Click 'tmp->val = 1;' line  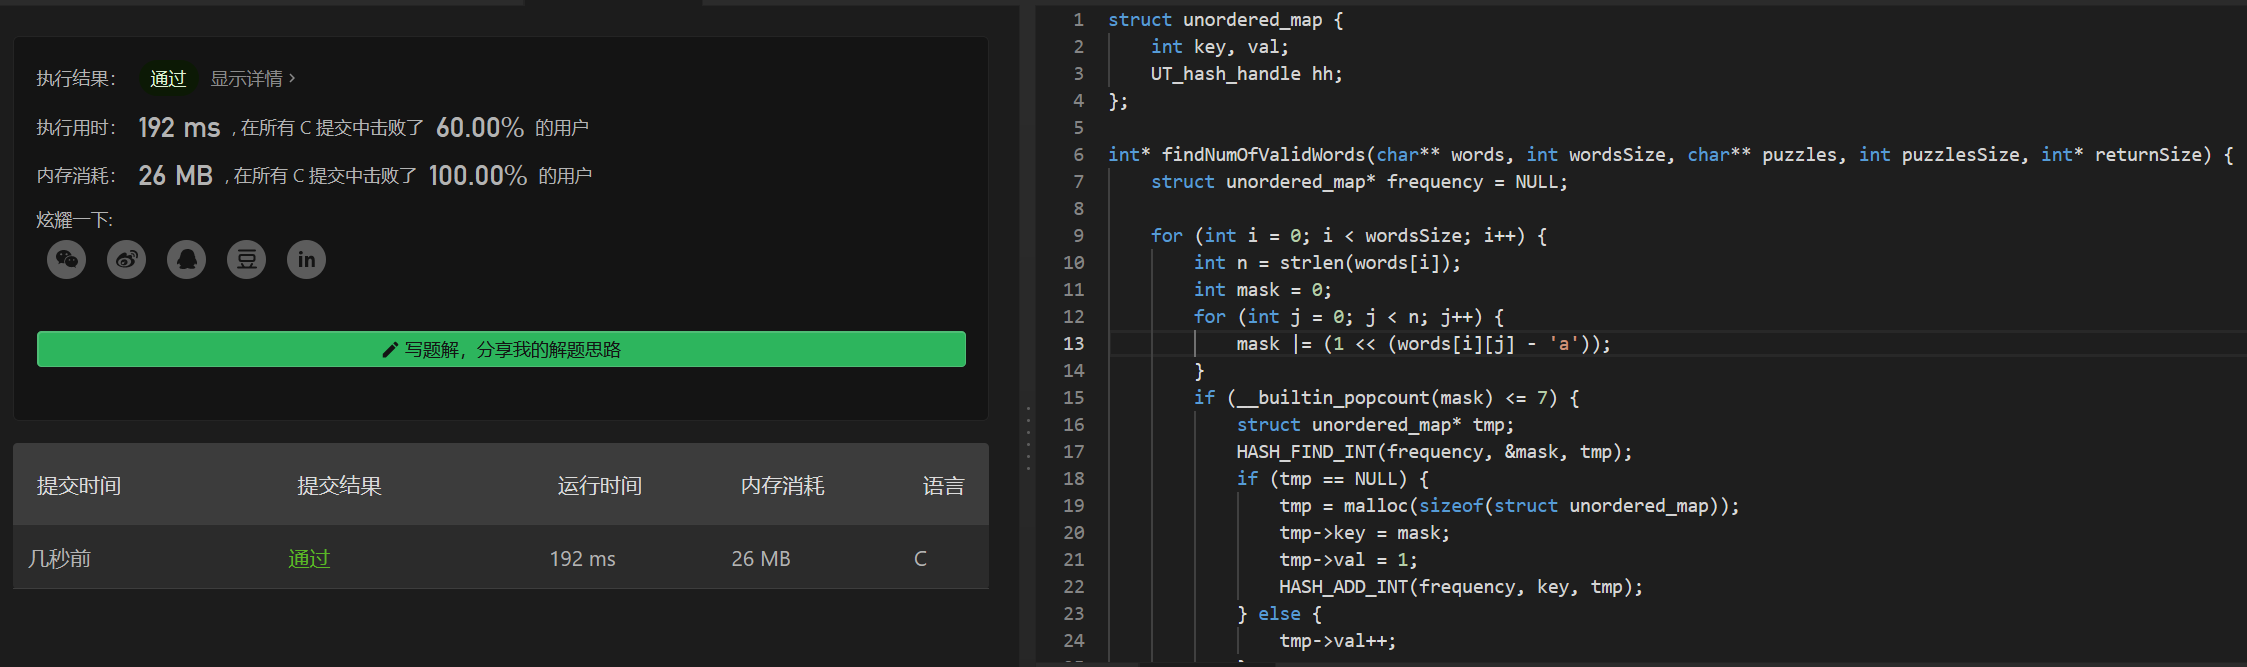pos(1348,560)
